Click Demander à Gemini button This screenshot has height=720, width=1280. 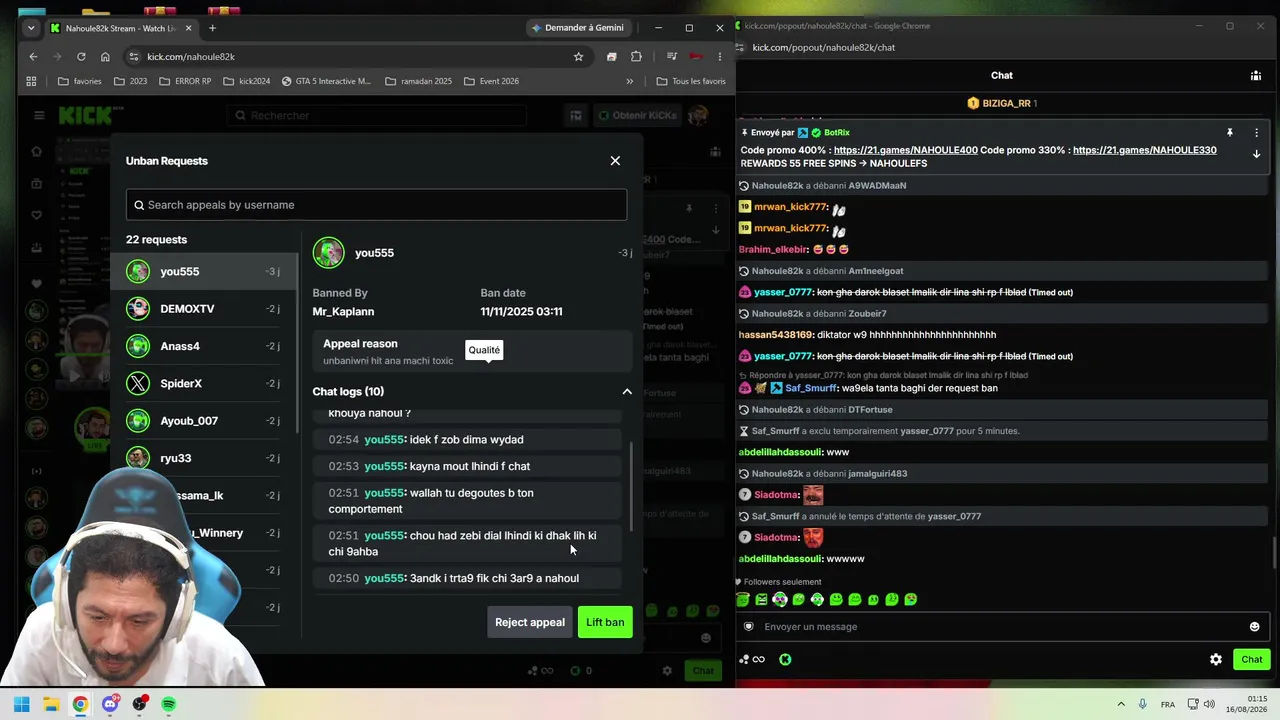(x=578, y=28)
